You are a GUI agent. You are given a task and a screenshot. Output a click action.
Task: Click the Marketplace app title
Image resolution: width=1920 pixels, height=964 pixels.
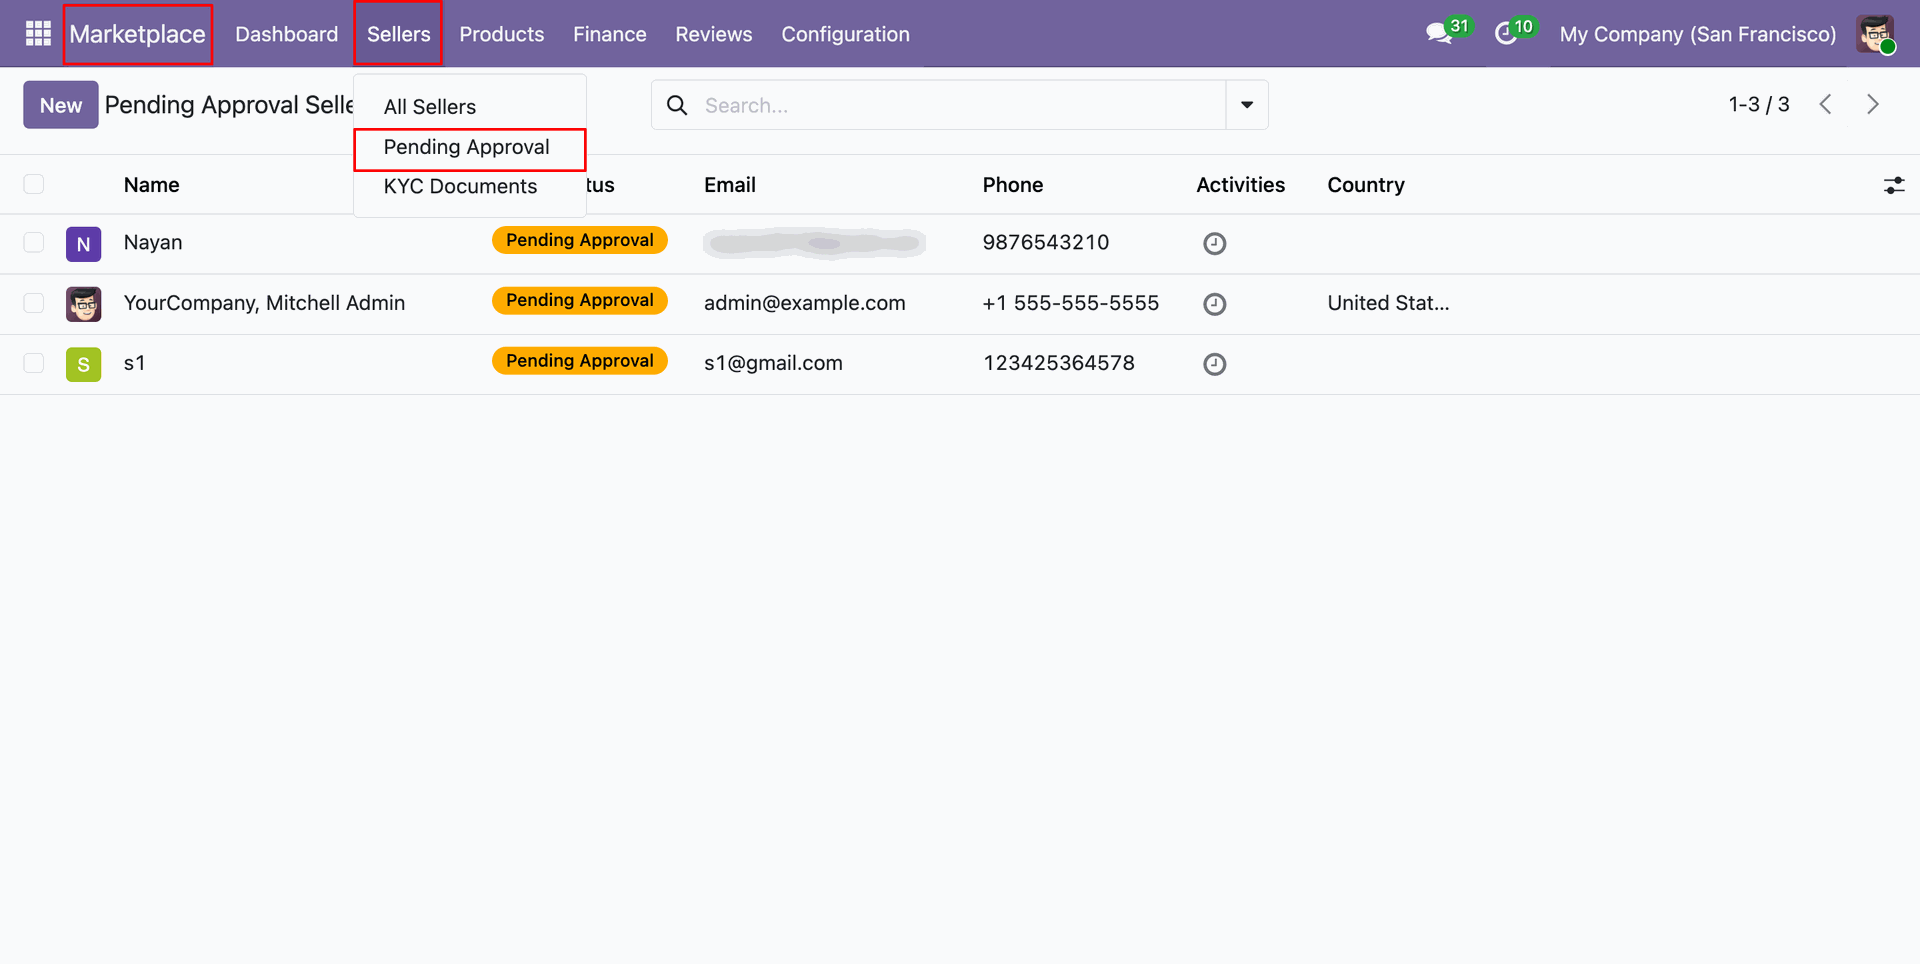click(x=137, y=34)
